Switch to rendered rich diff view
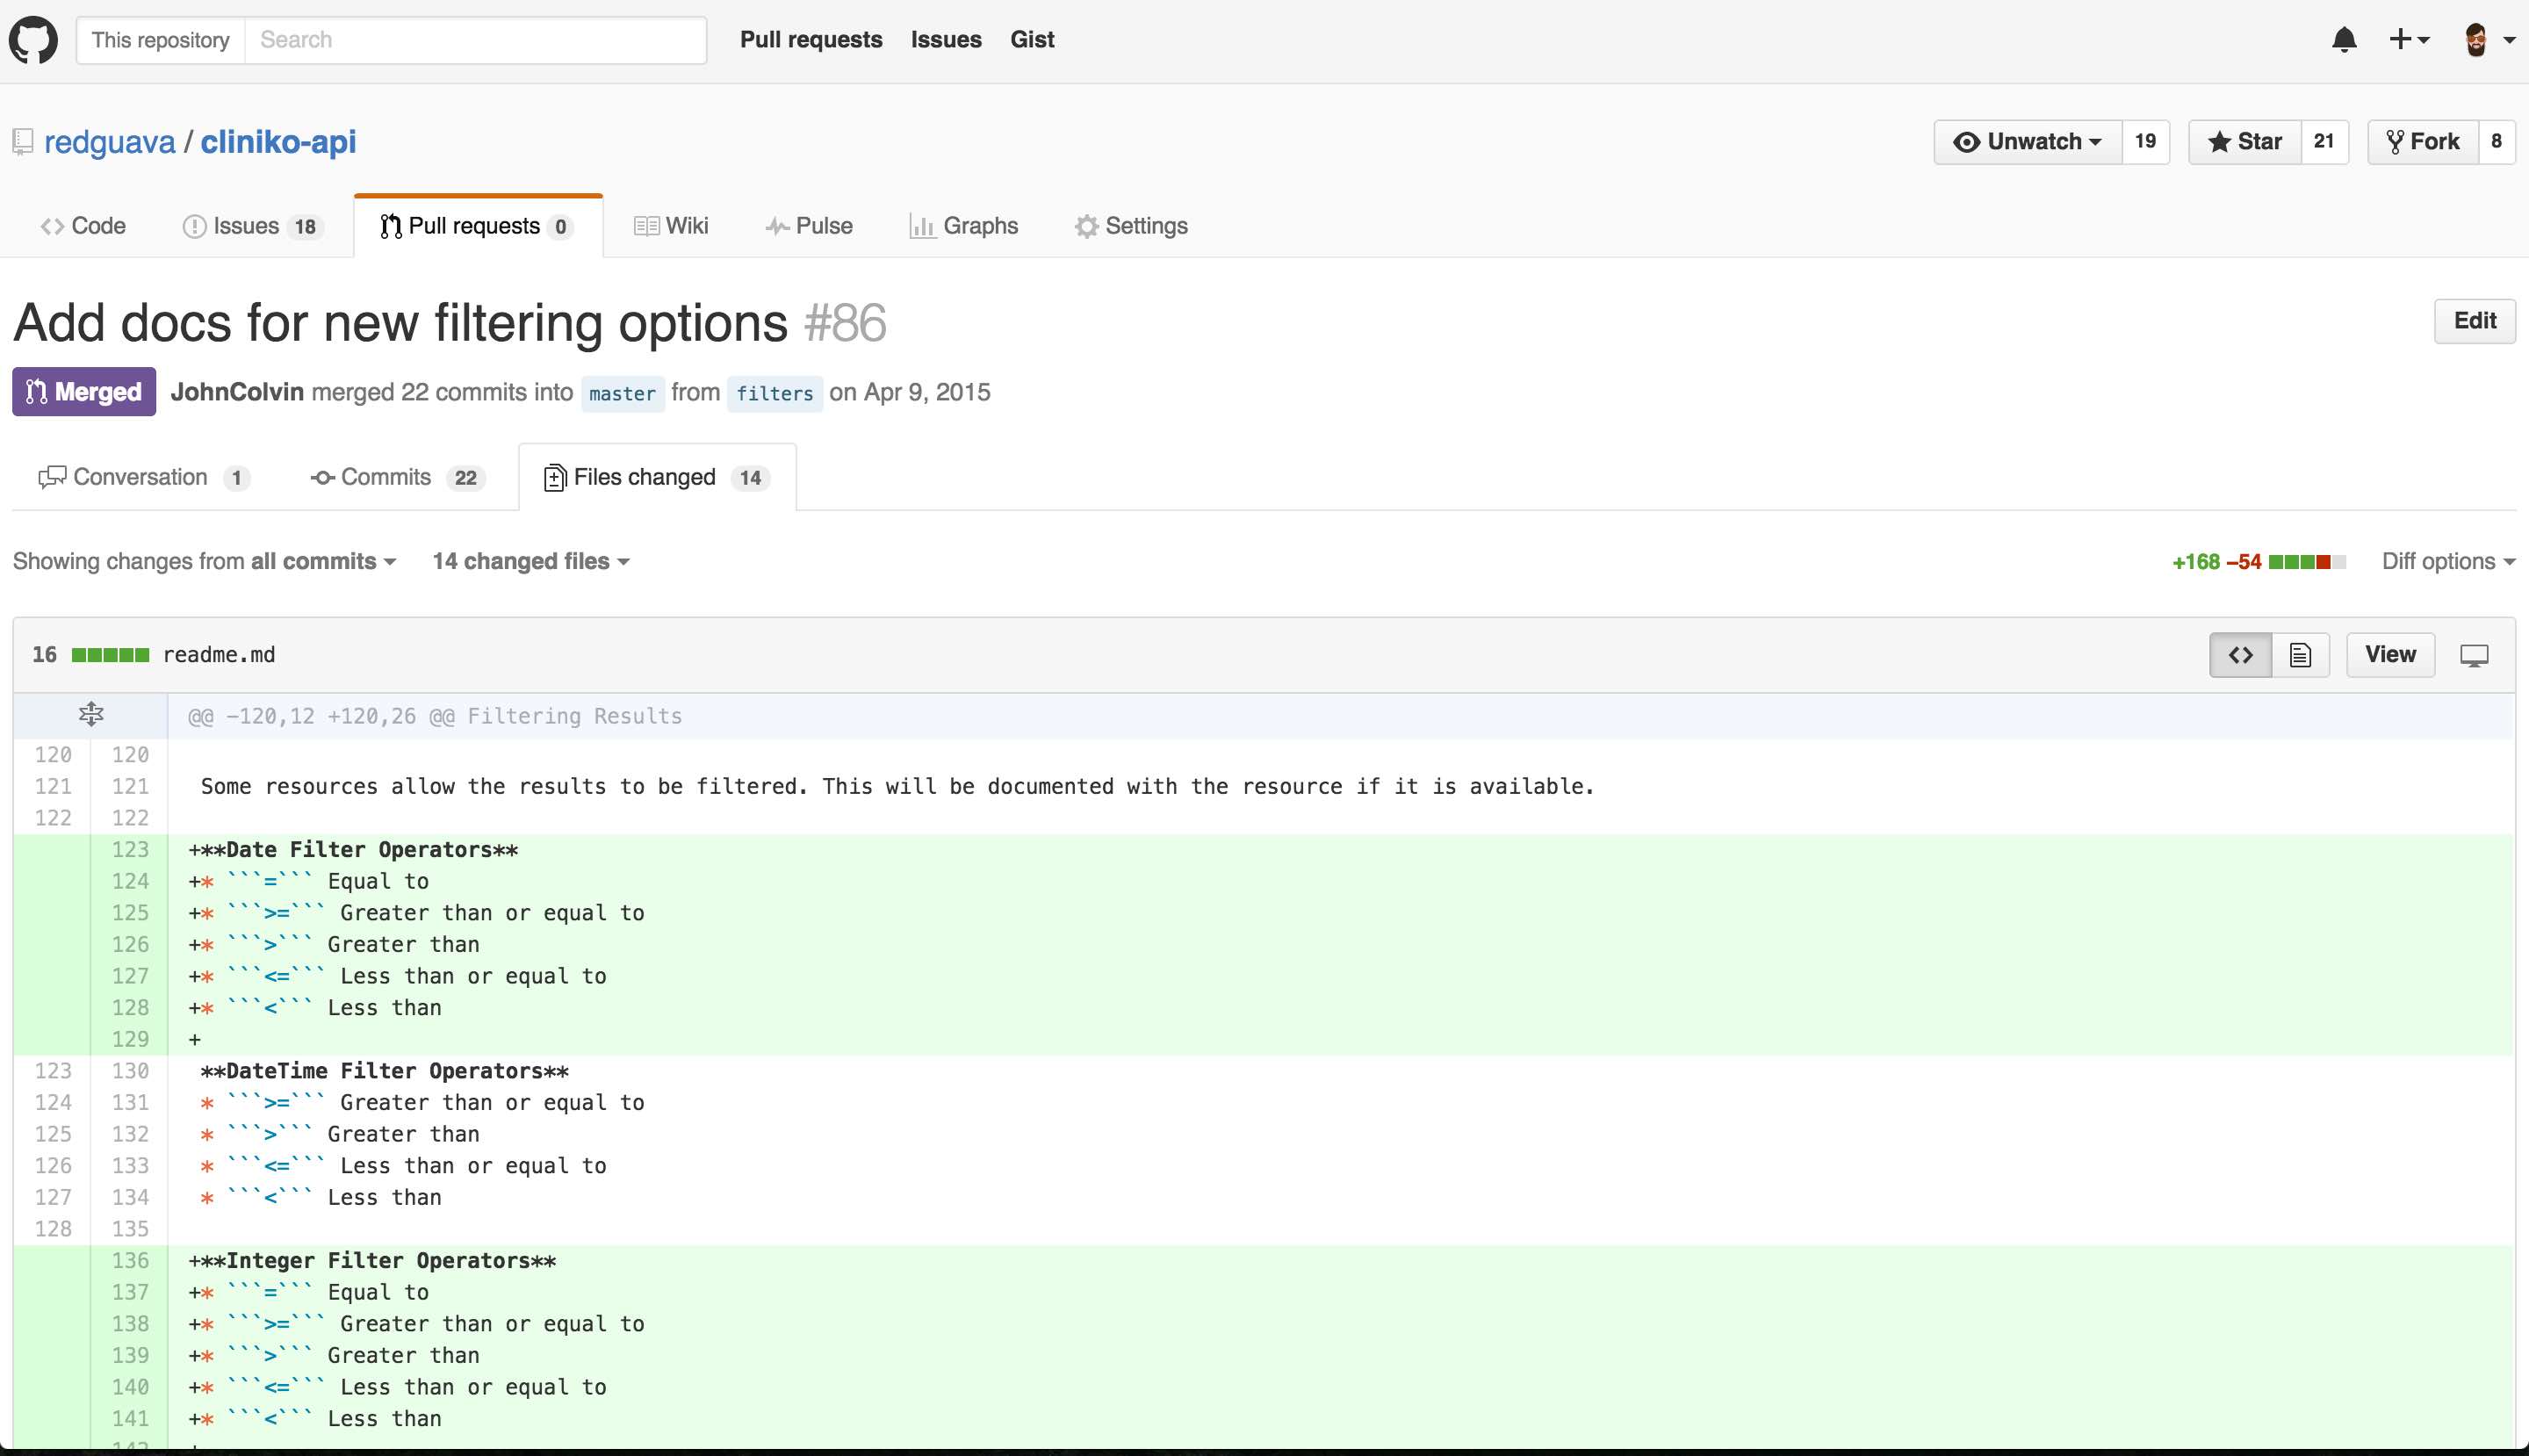The width and height of the screenshot is (2529, 1456). click(x=2300, y=655)
